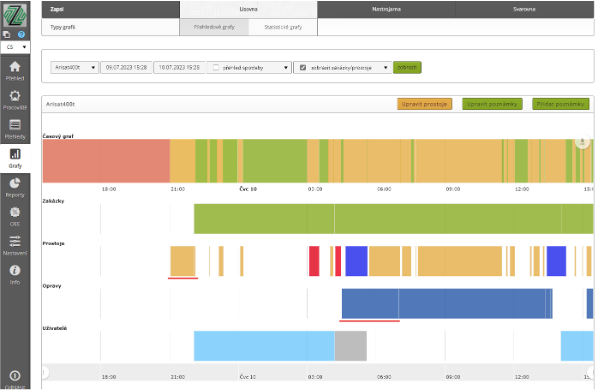Image resolution: width=606 pixels, height=390 pixels.
Task: Click the download icon on Časový graf chart
Action: click(x=582, y=142)
